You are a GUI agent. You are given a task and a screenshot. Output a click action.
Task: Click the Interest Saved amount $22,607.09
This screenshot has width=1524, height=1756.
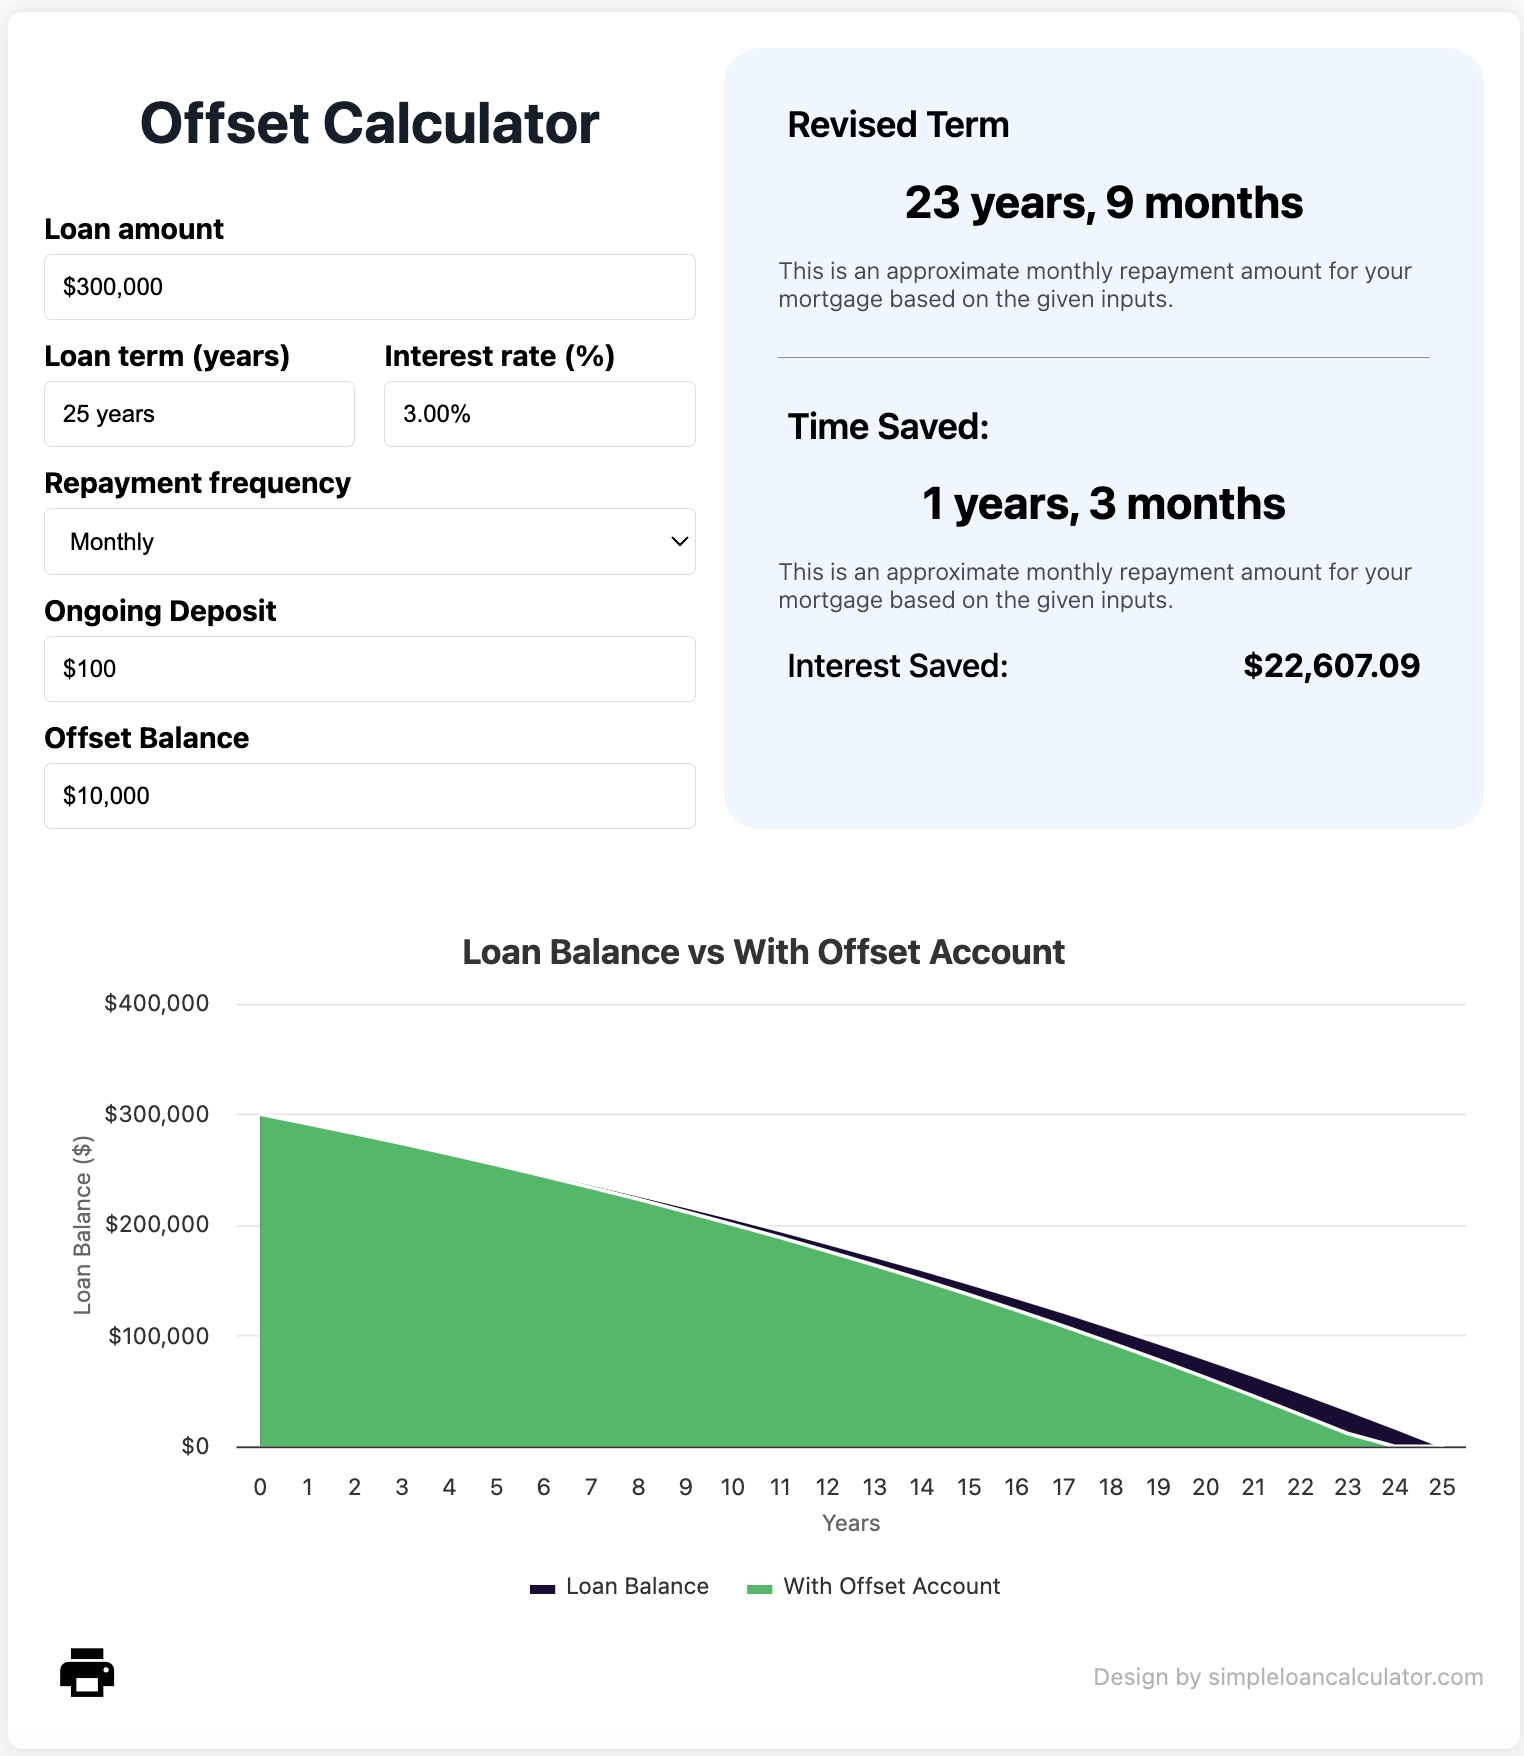[1331, 666]
